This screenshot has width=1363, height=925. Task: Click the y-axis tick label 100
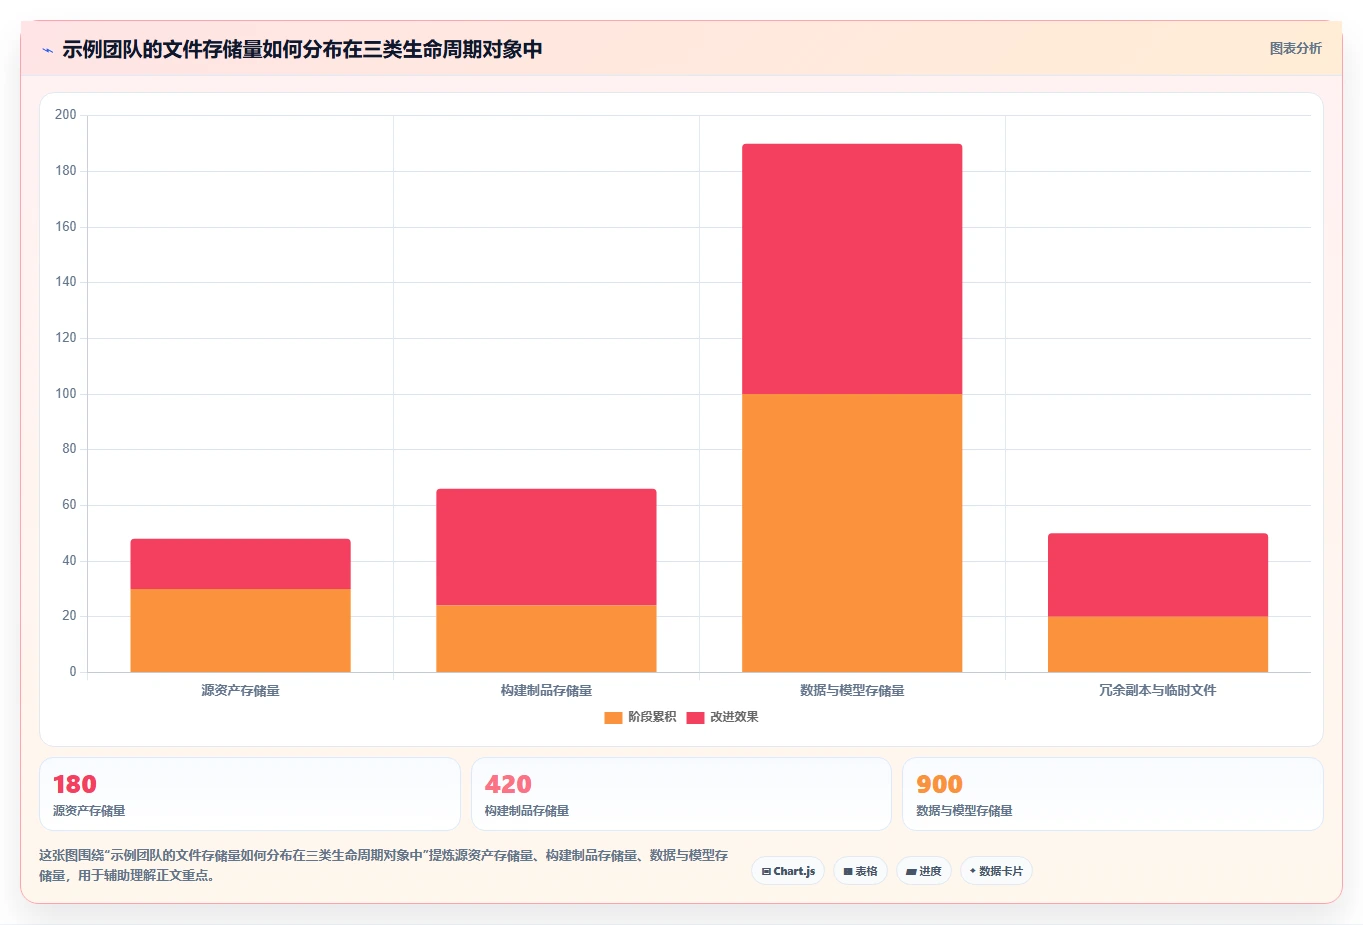(66, 394)
